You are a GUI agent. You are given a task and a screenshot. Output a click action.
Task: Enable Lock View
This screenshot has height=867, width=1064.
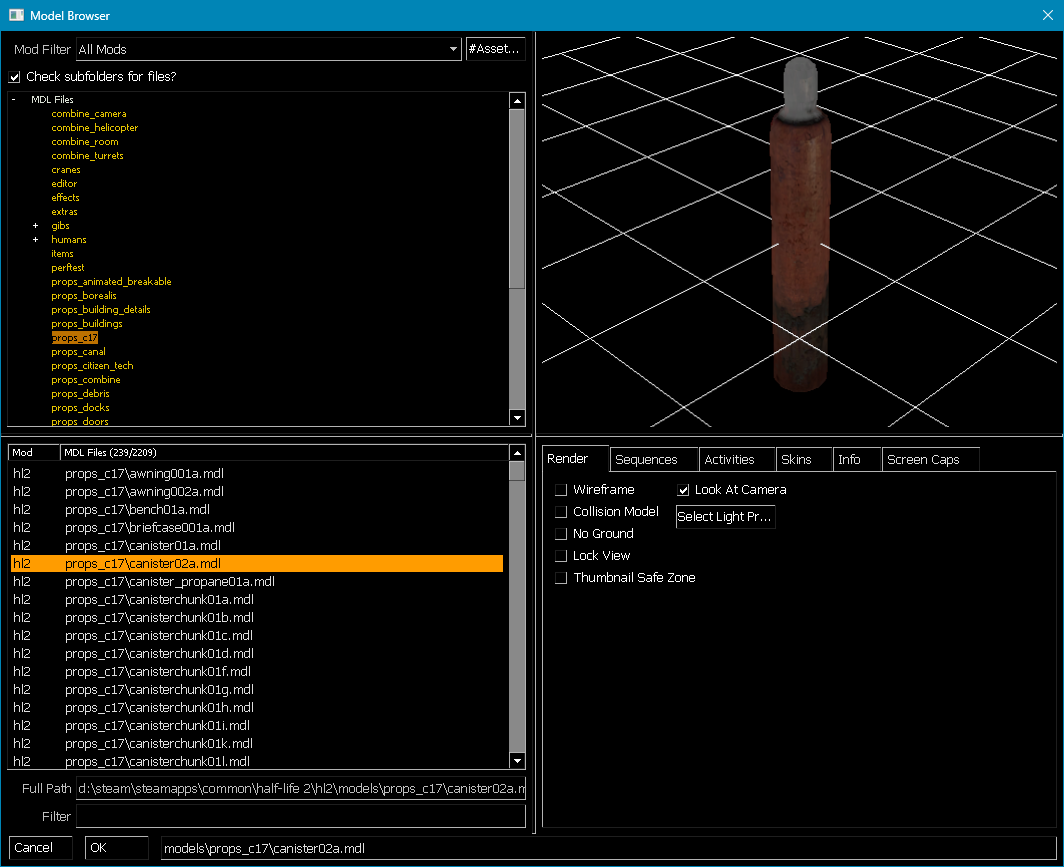point(561,556)
